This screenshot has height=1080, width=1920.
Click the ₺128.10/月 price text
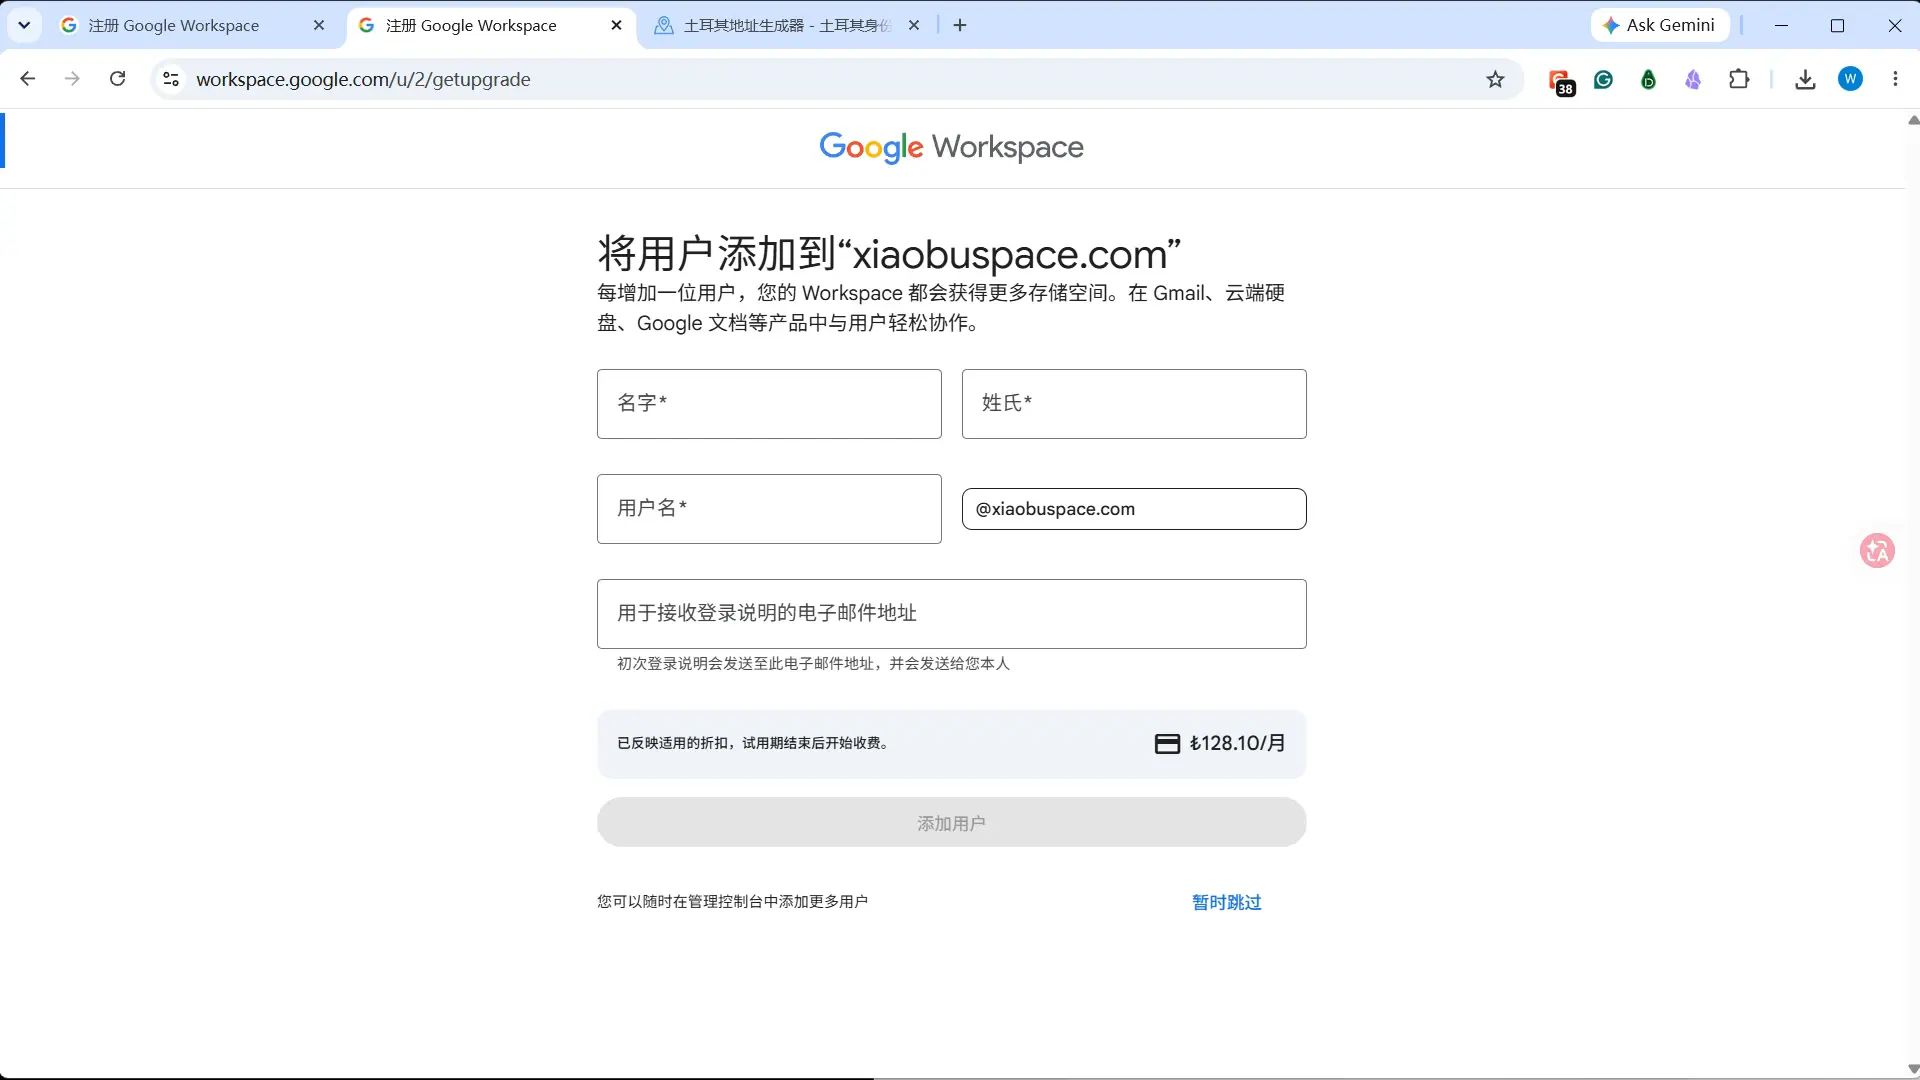point(1237,743)
